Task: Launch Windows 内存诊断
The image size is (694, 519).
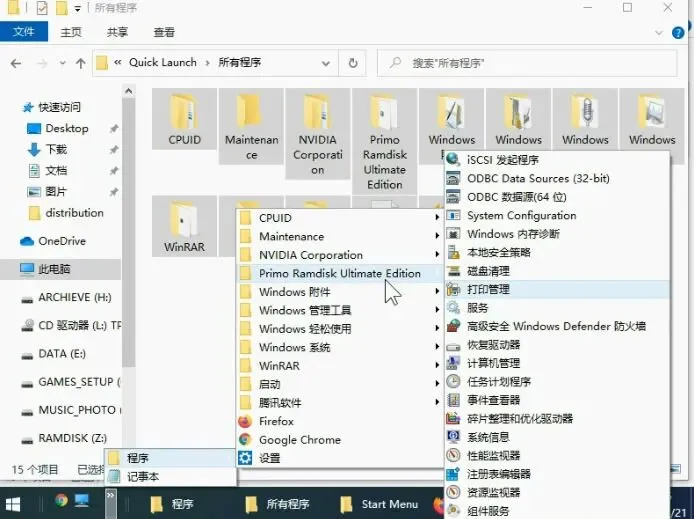Action: pyautogui.click(x=557, y=234)
